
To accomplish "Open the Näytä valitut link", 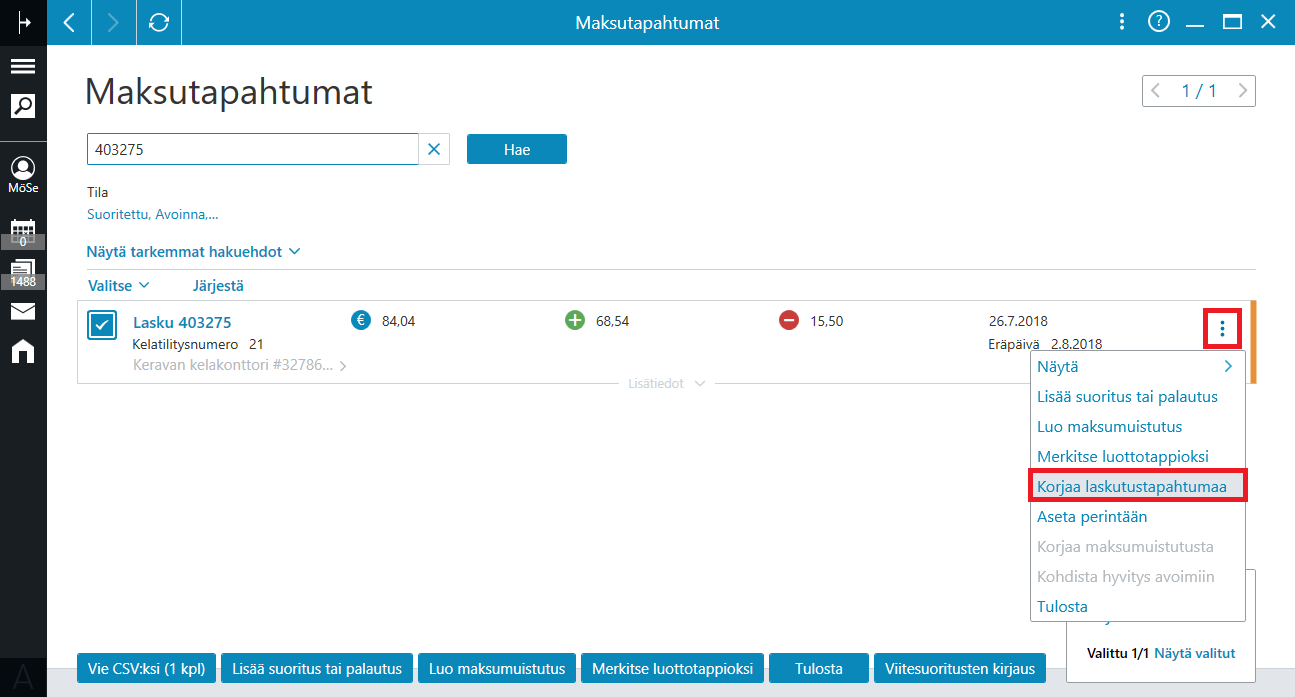I will [x=1195, y=653].
